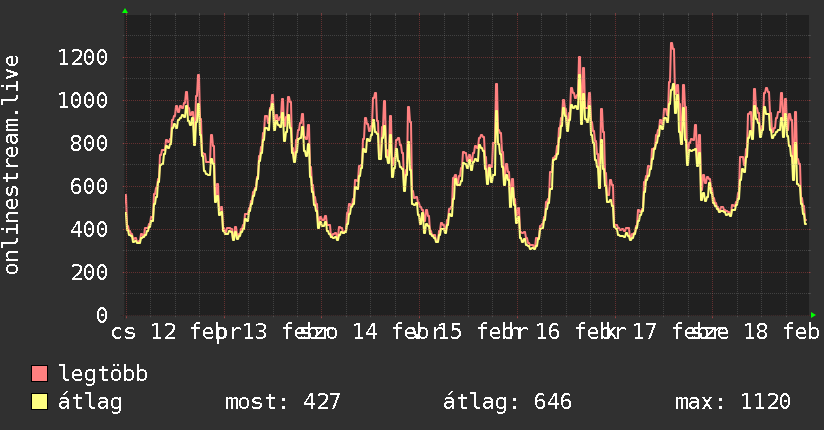Click the green arrow atop the y-axis
The image size is (824, 430).
coord(125,11)
